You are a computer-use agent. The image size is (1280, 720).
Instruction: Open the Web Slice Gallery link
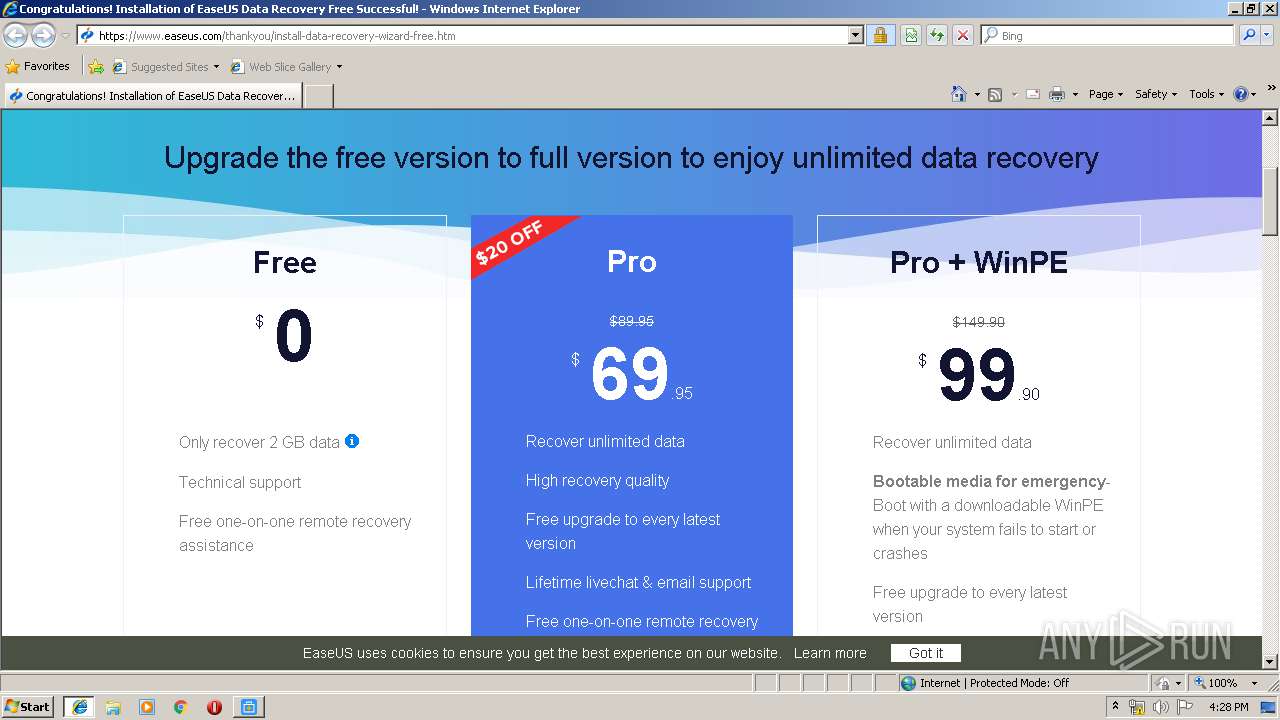click(281, 67)
